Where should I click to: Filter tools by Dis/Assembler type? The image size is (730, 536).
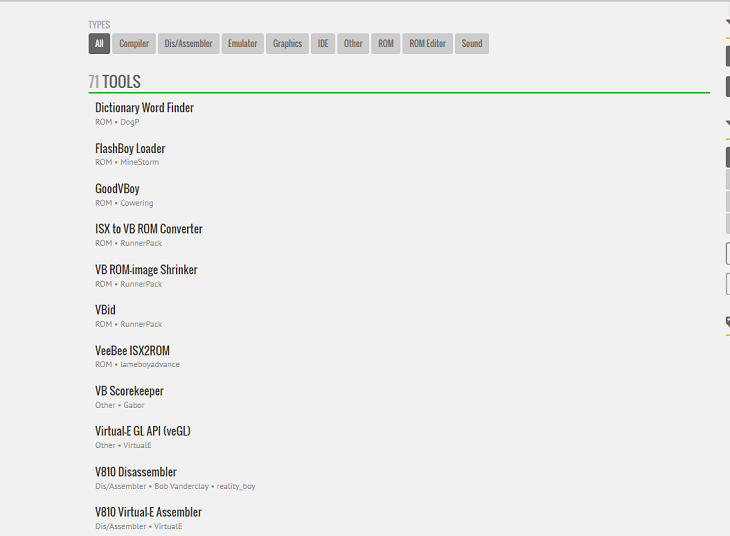(x=188, y=44)
